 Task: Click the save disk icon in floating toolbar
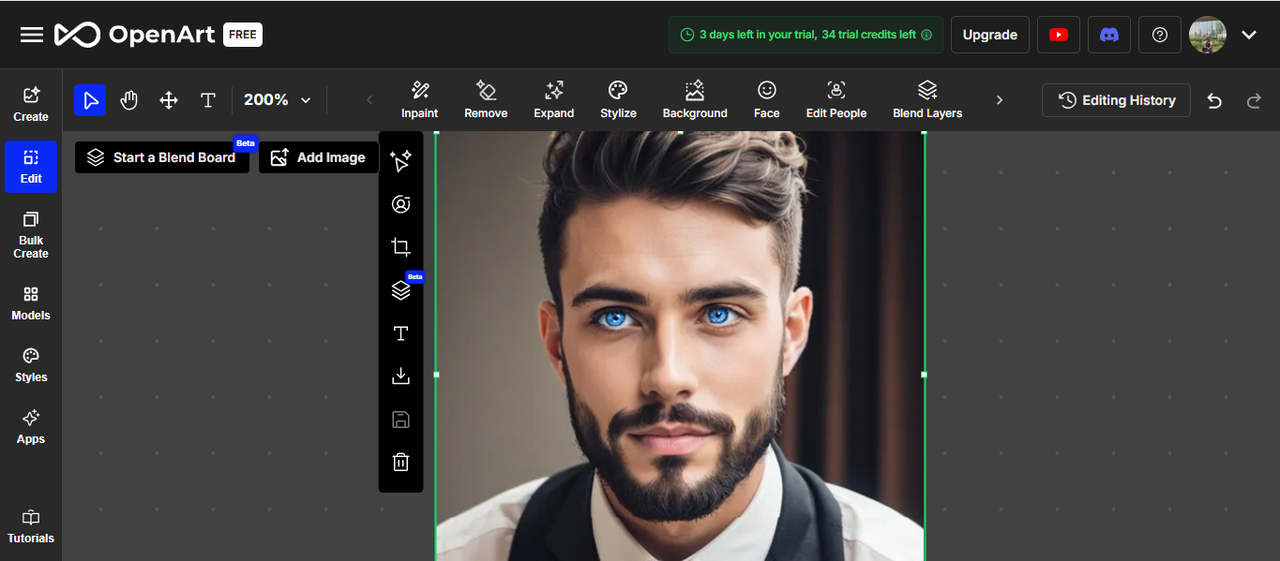click(x=401, y=419)
